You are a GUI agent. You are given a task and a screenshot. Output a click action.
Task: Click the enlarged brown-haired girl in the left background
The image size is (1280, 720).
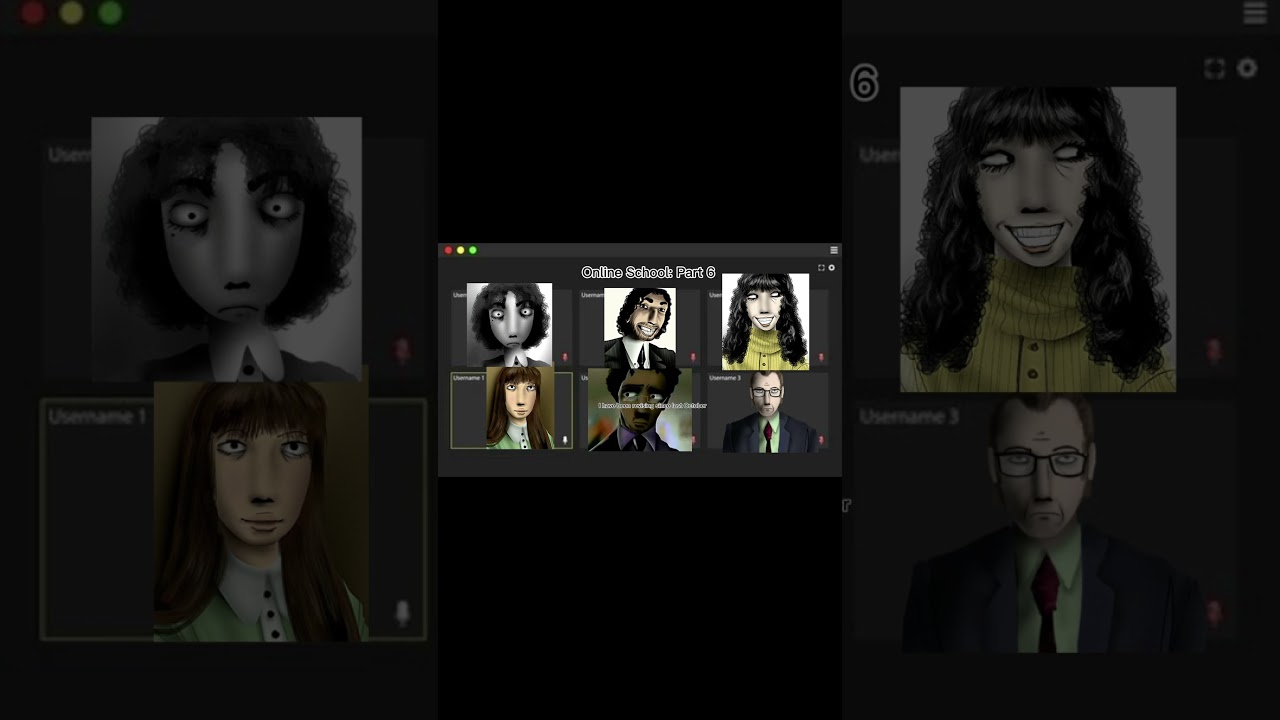[x=261, y=510]
